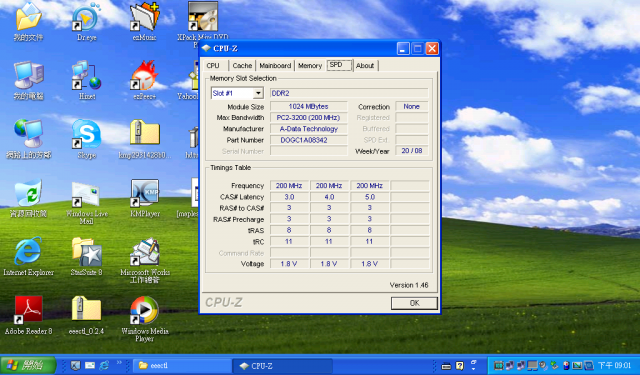Click the OK button in CPU-Z

tap(414, 303)
